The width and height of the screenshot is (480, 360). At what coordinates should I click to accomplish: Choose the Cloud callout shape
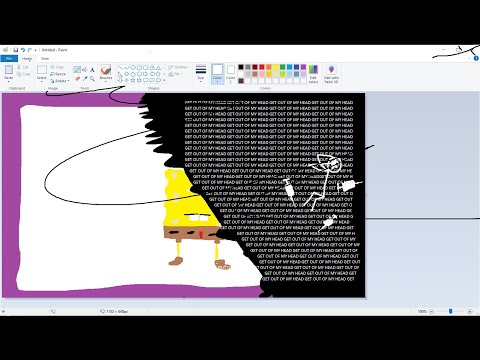158,80
